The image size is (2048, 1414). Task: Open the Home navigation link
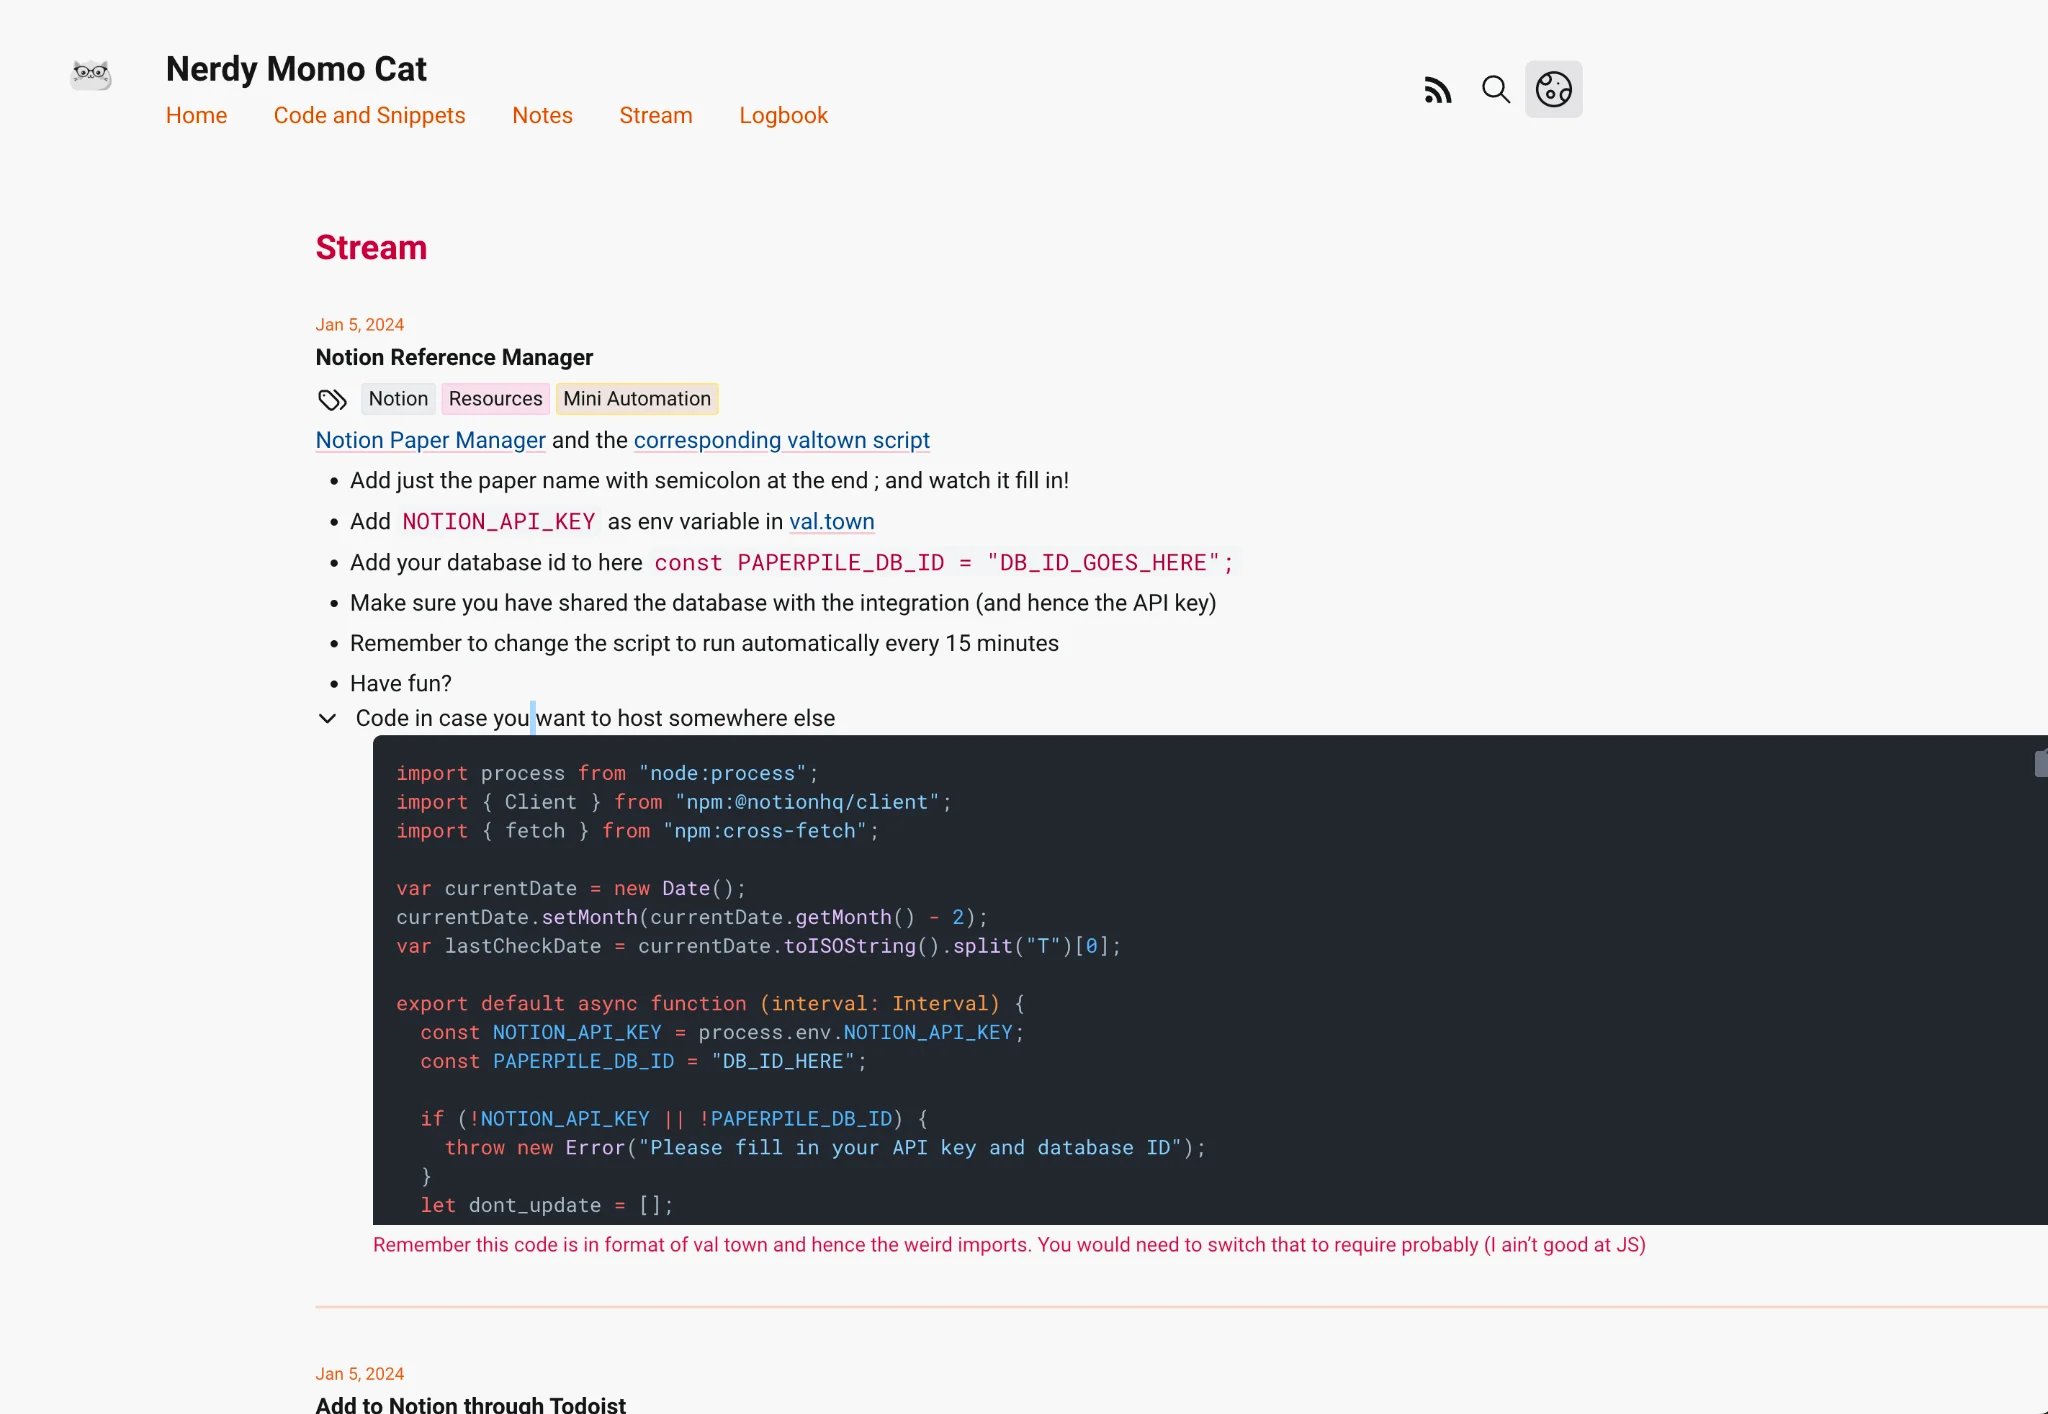[x=196, y=116]
